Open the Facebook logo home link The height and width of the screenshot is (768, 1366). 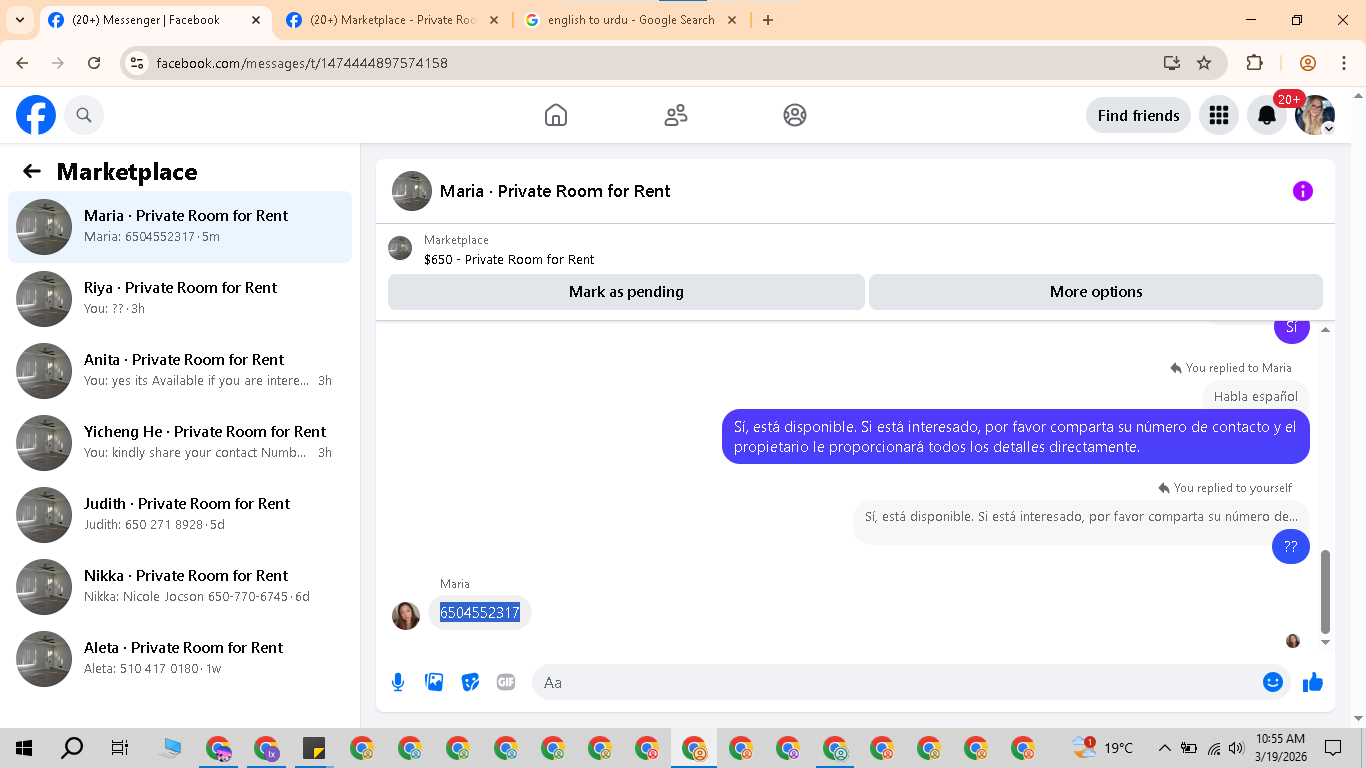click(x=36, y=115)
